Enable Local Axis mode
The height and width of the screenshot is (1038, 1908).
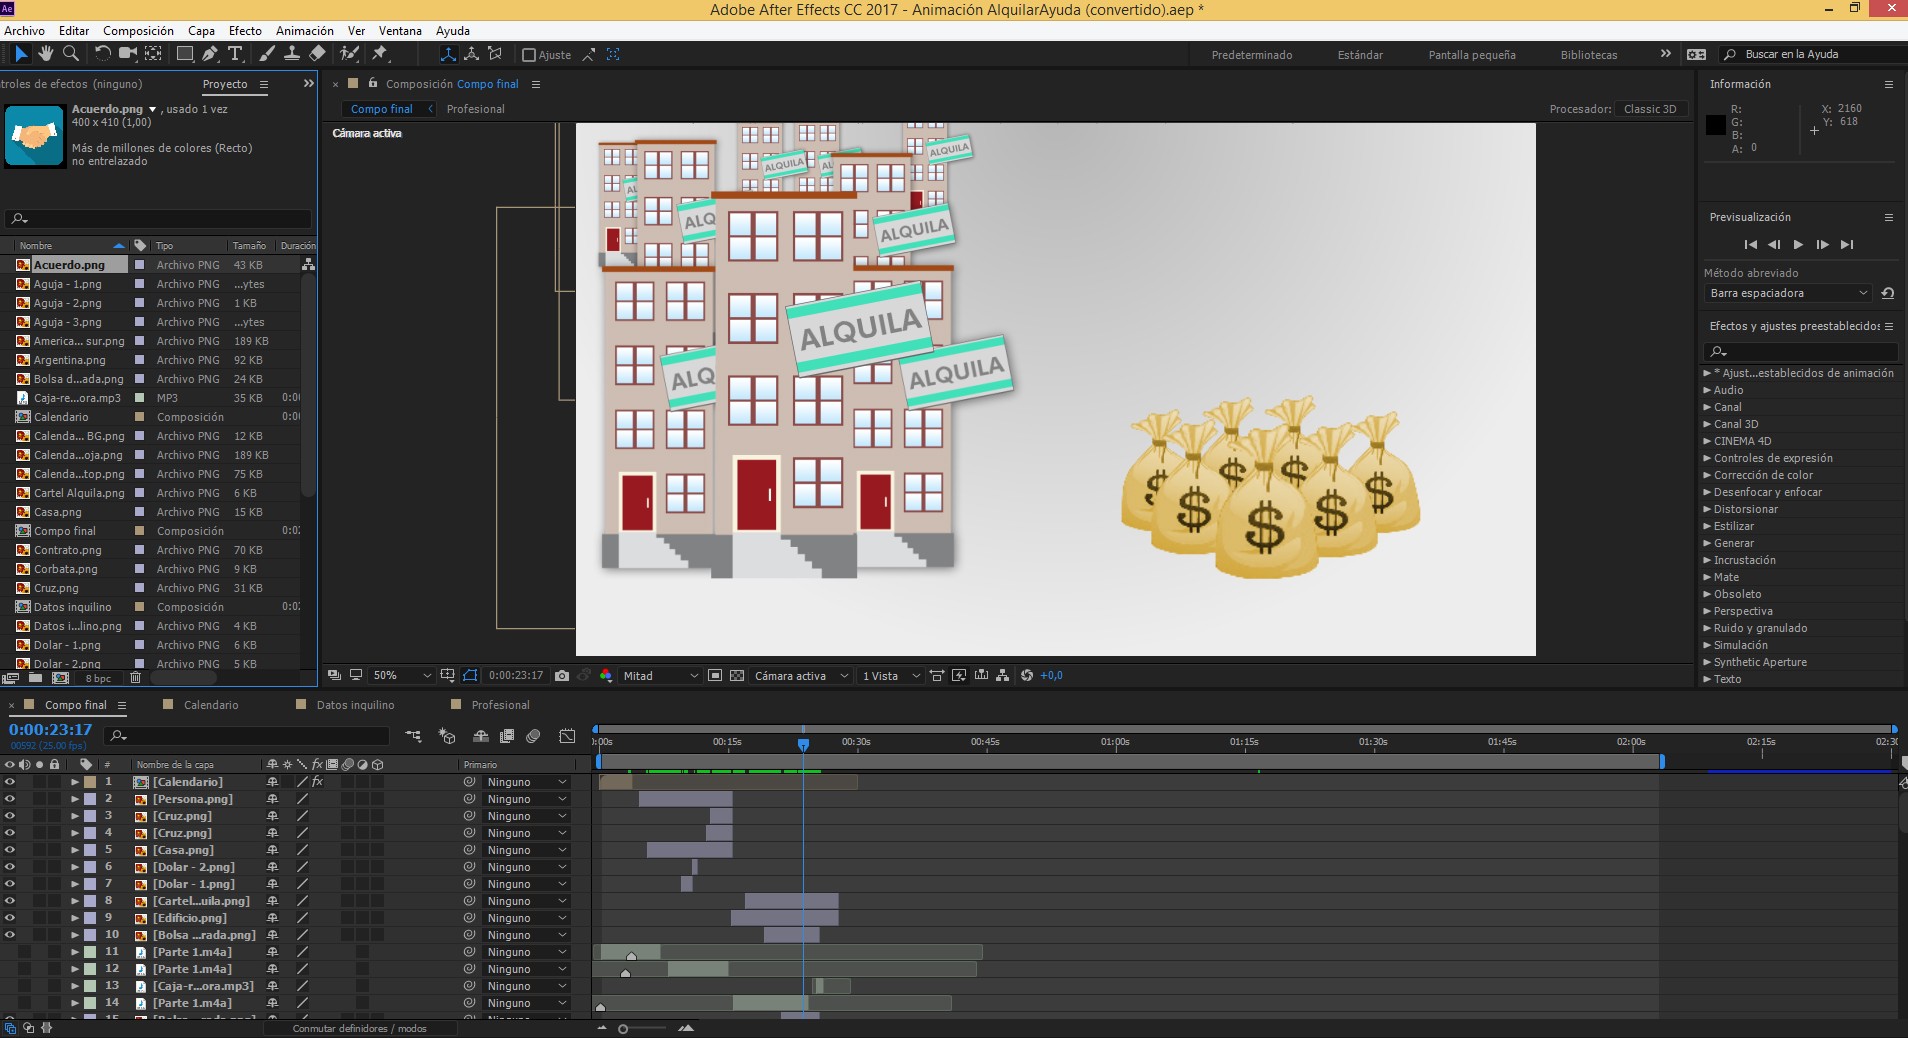(x=448, y=54)
